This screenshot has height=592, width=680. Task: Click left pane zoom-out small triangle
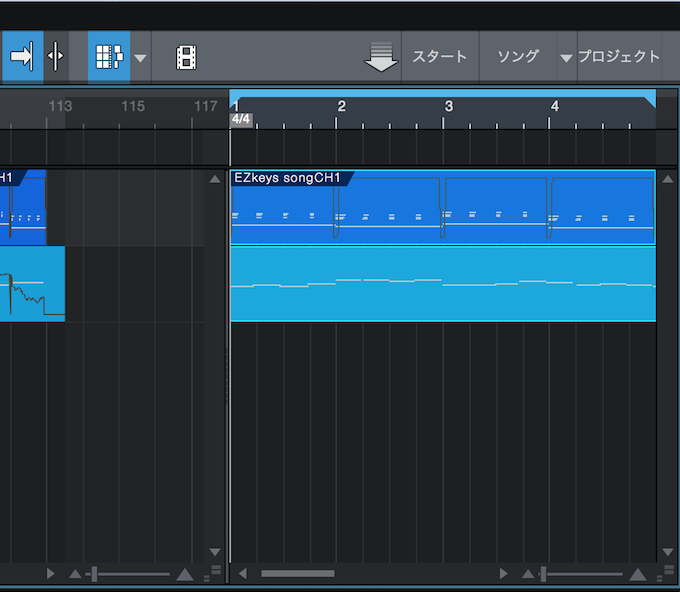tap(75, 574)
